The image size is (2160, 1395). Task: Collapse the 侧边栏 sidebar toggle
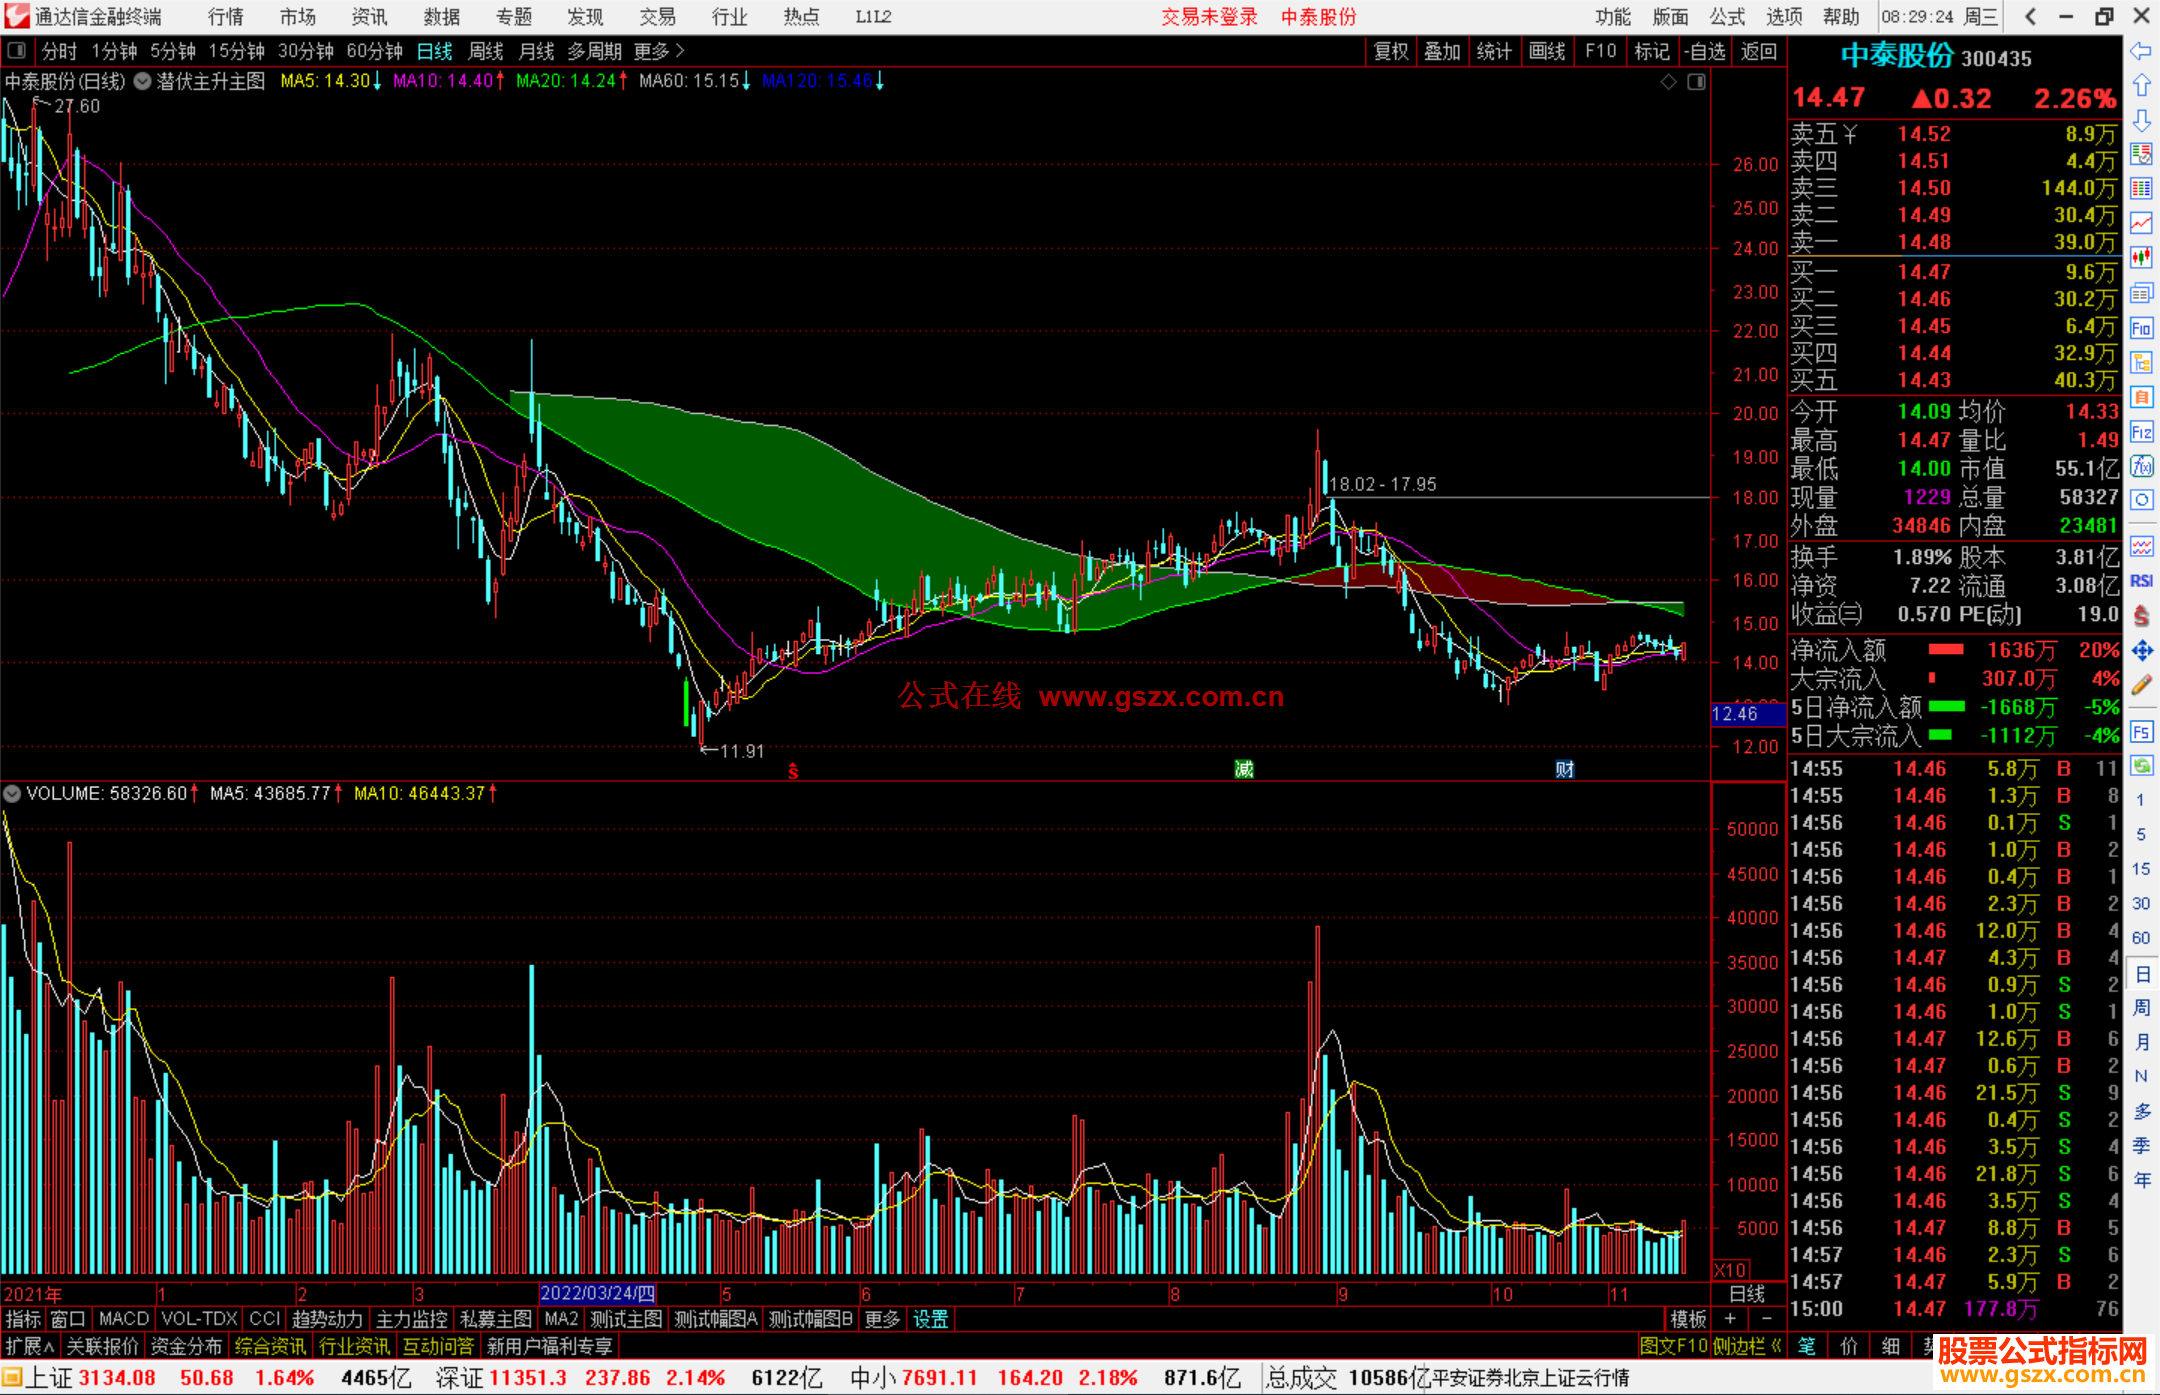point(1748,1346)
